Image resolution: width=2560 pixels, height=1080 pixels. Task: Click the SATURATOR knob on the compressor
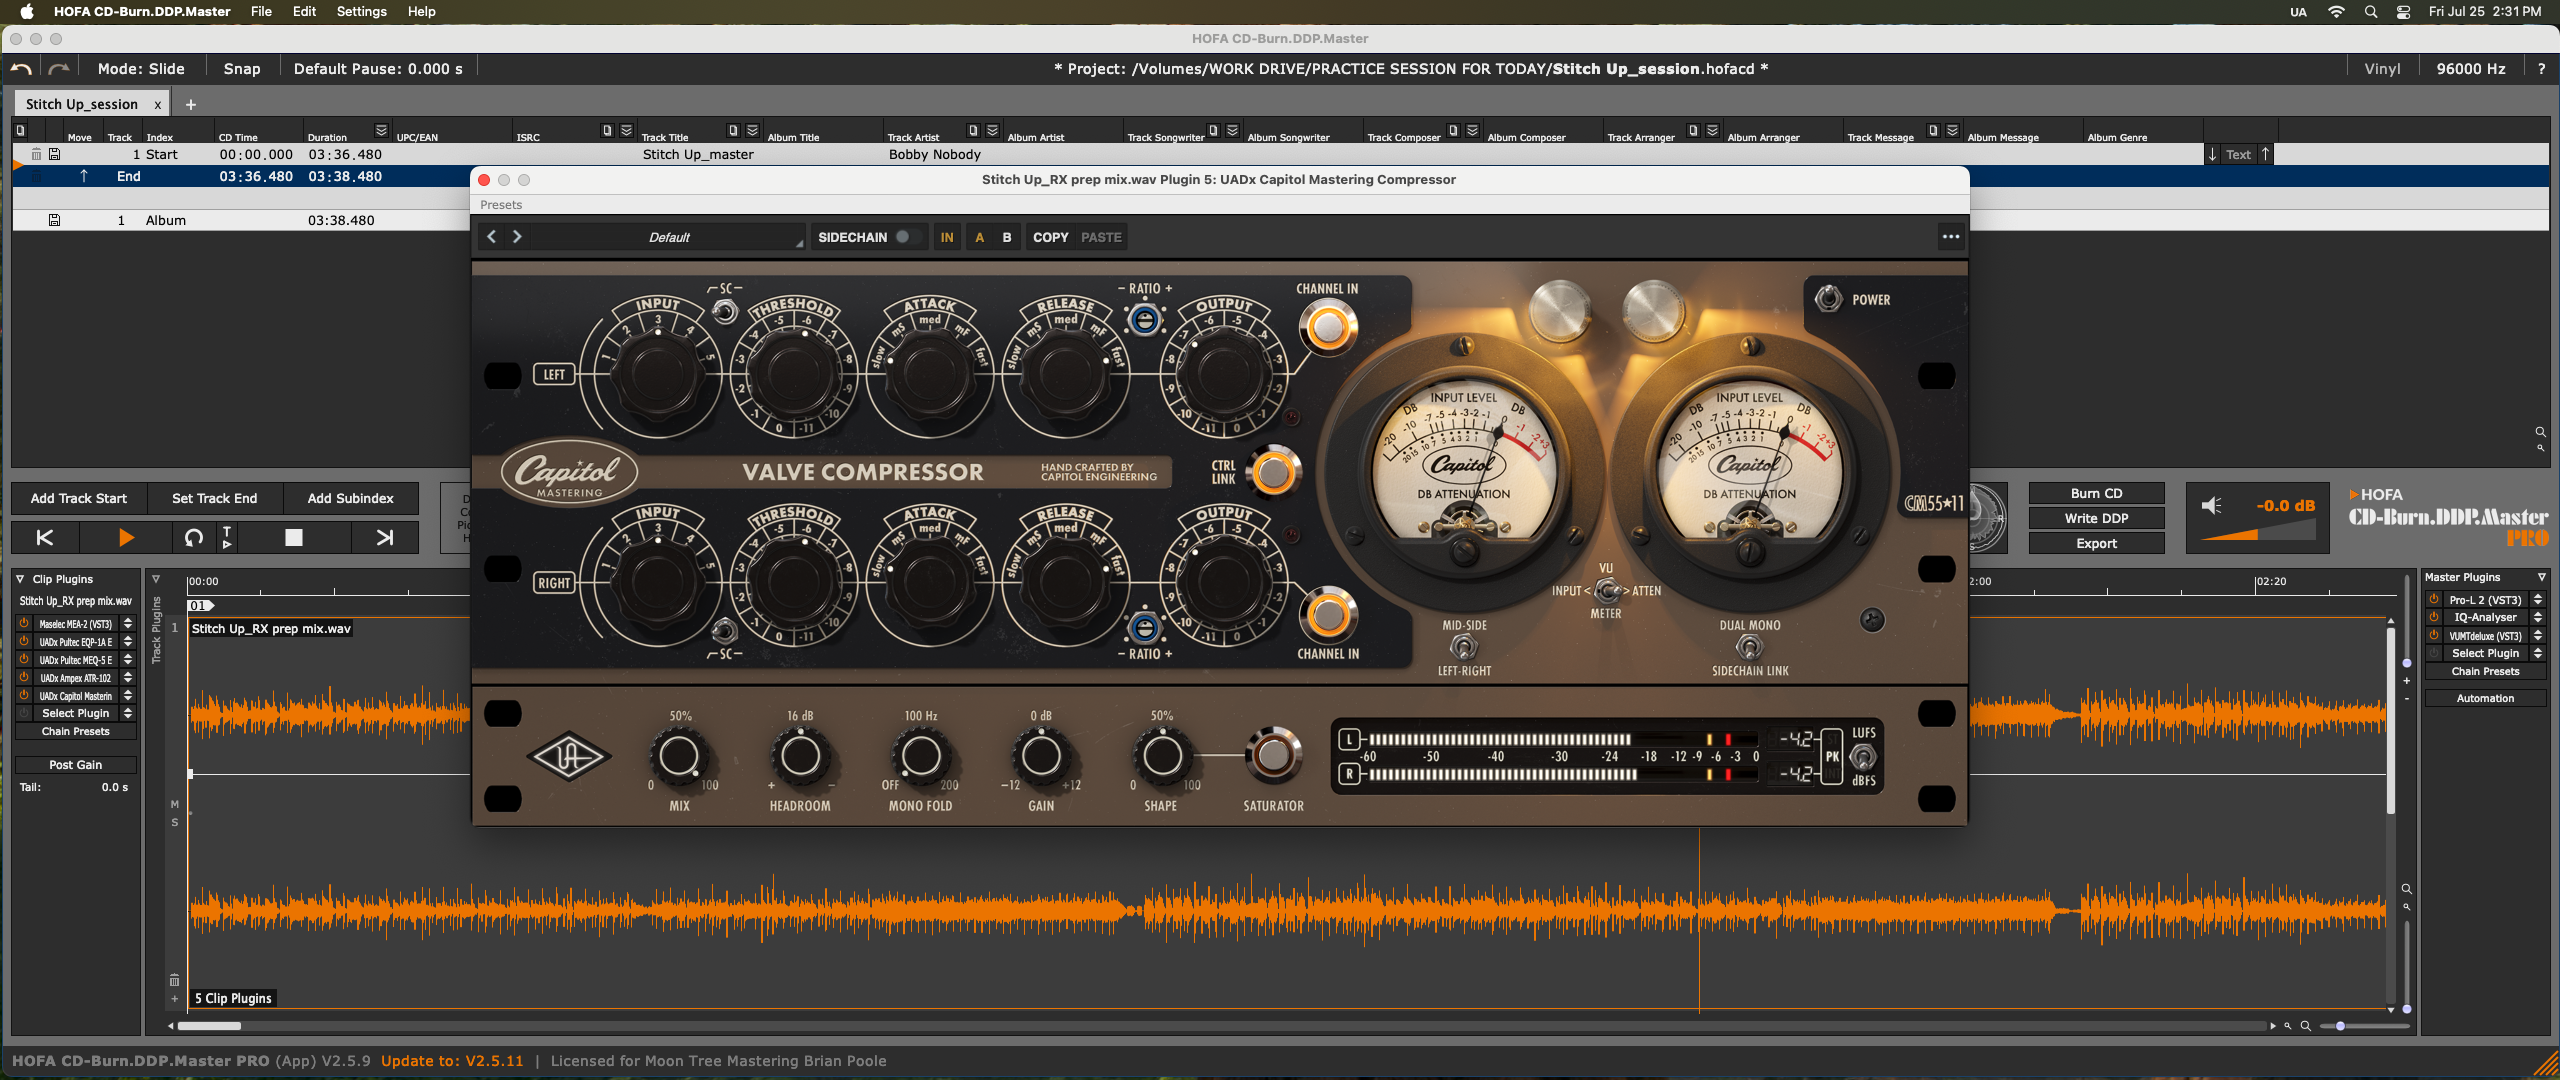coord(1273,756)
